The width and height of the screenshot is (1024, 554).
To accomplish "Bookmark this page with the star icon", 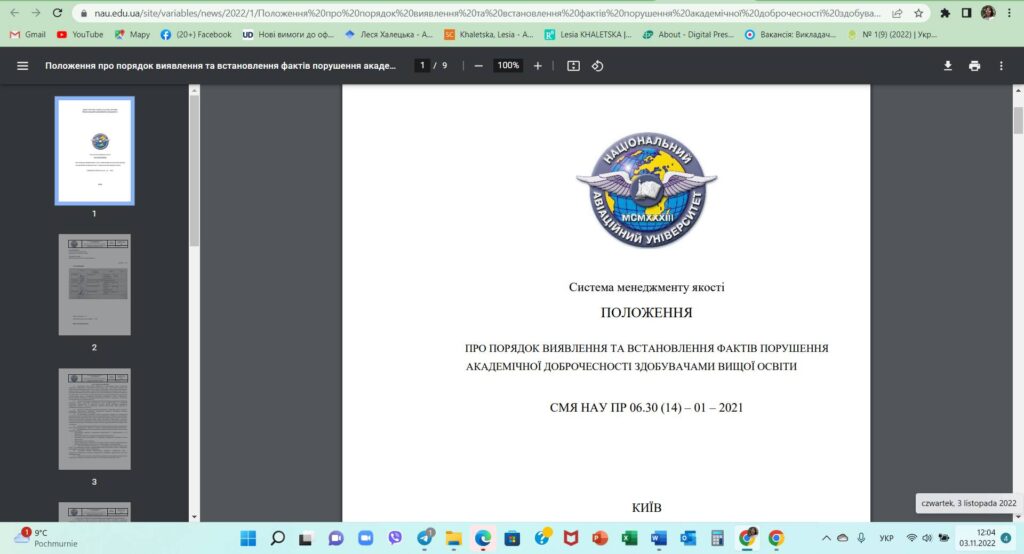I will [x=919, y=13].
